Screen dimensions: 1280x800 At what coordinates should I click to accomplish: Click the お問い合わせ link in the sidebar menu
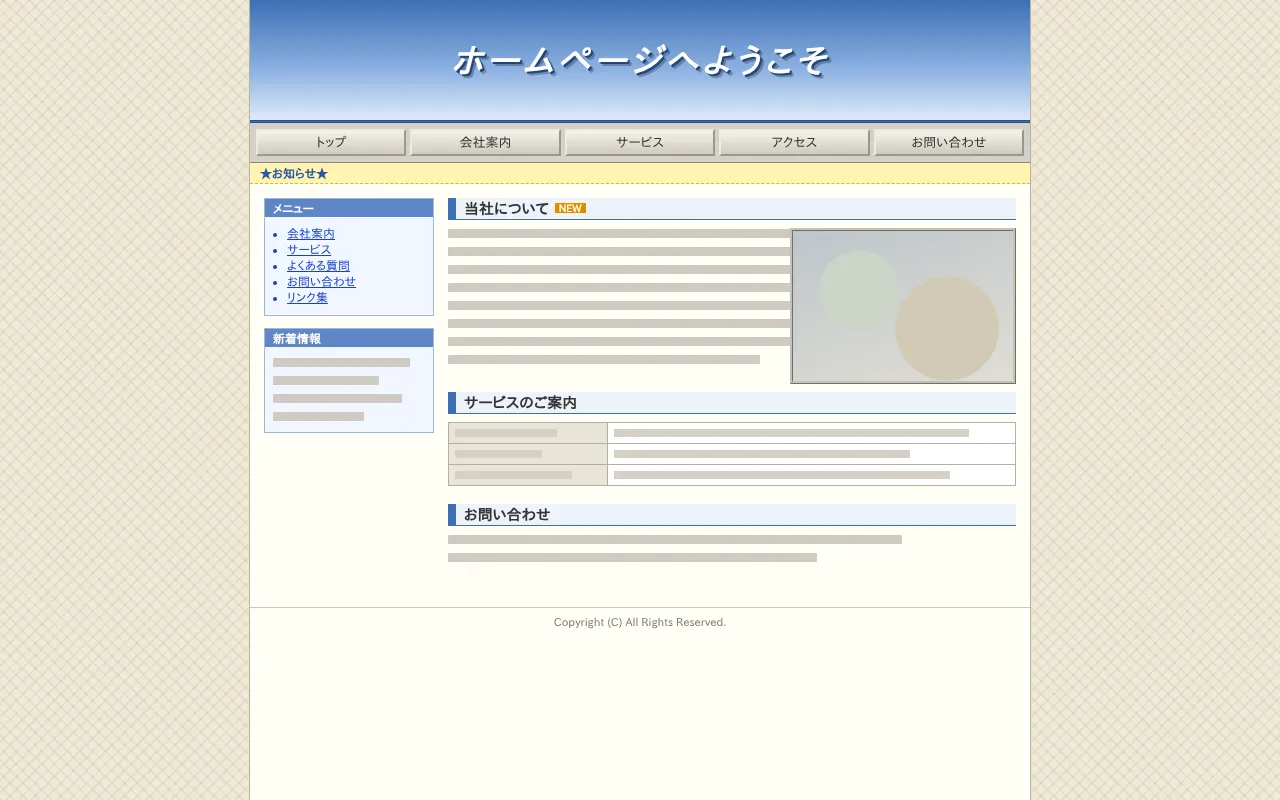[x=321, y=282]
